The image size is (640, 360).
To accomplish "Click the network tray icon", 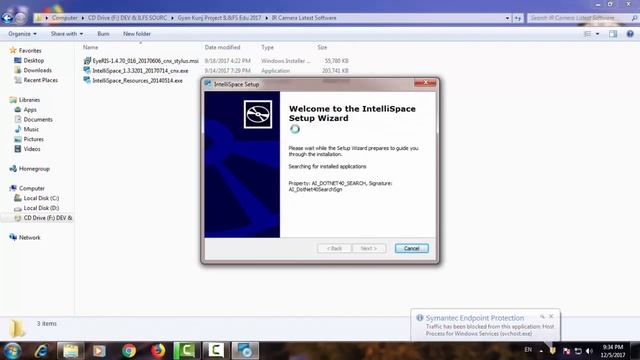I will (x=578, y=351).
